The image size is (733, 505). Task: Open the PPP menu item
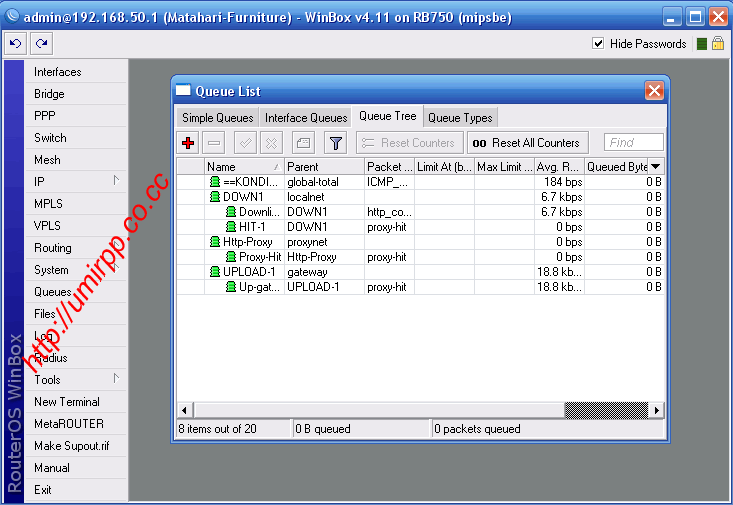tap(76, 115)
